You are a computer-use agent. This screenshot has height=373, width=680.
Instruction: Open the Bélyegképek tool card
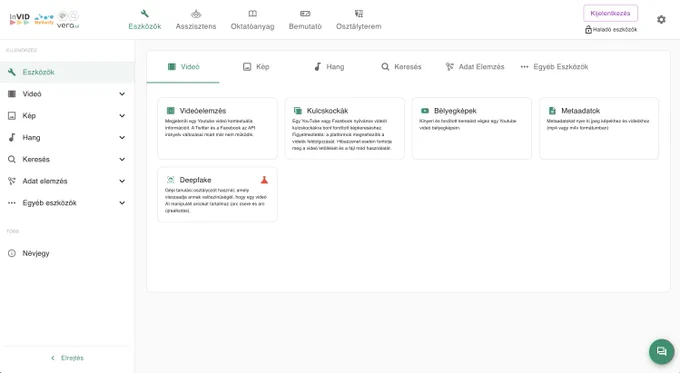pos(472,128)
